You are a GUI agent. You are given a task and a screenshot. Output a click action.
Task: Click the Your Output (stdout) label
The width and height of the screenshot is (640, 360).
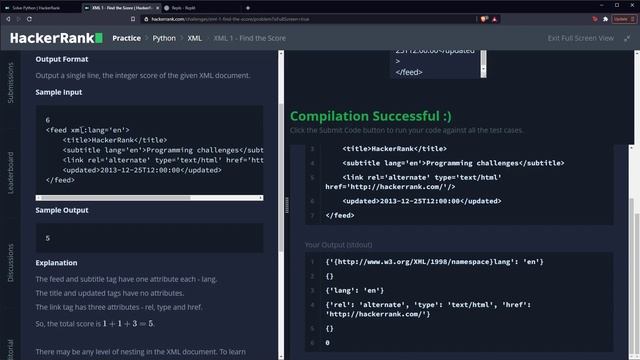(338, 245)
